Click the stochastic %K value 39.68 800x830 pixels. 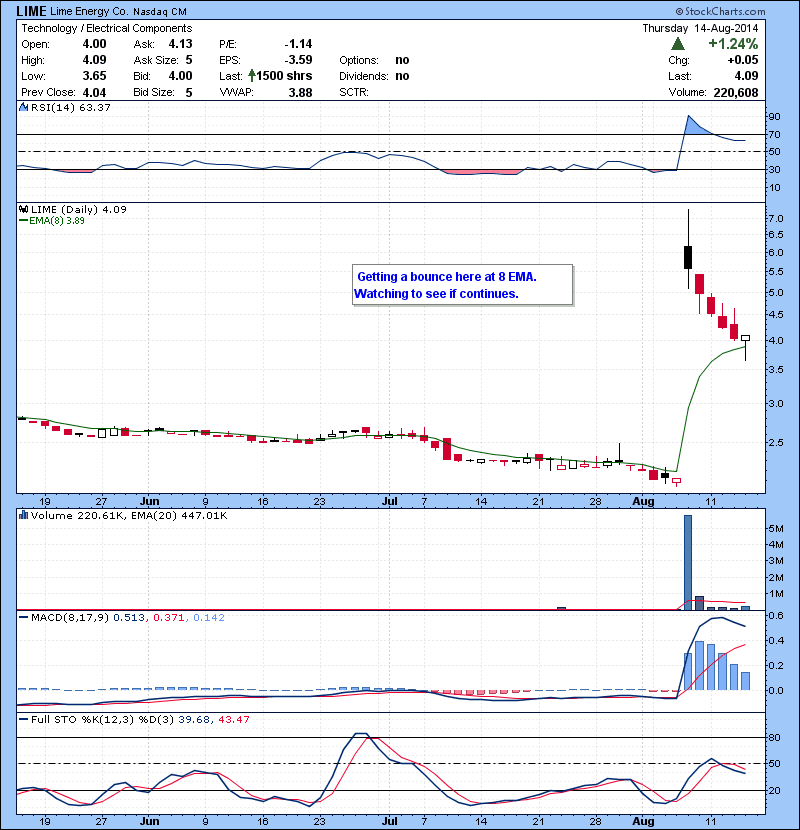point(194,720)
